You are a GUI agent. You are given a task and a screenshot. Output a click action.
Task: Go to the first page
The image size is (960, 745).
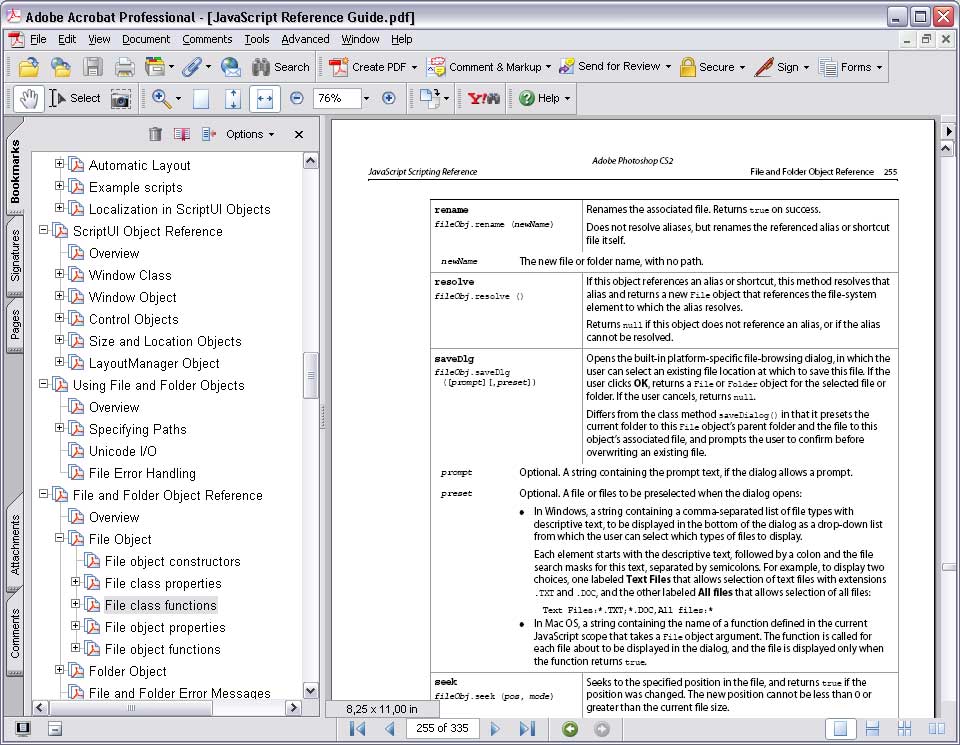coord(358,728)
